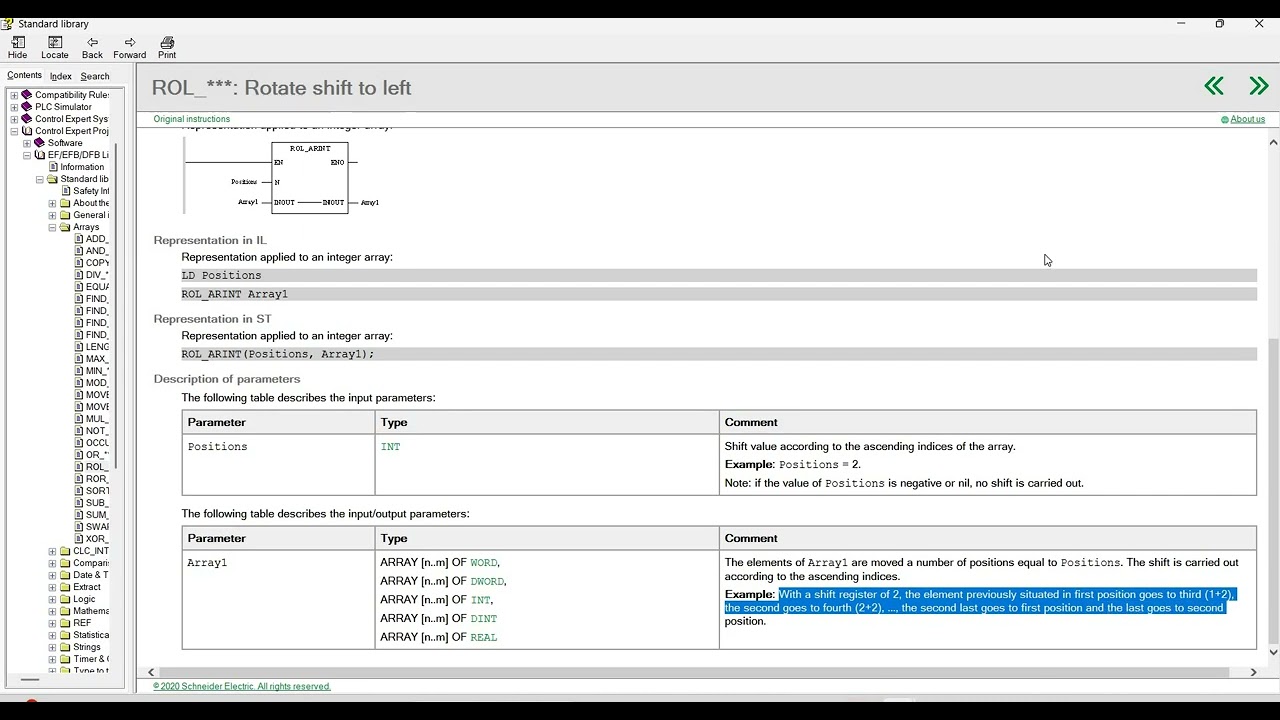Viewport: 1280px width, 720px height.
Task: Click the 'ROL_ARINT Array1' IL code line
Action: coord(719,294)
